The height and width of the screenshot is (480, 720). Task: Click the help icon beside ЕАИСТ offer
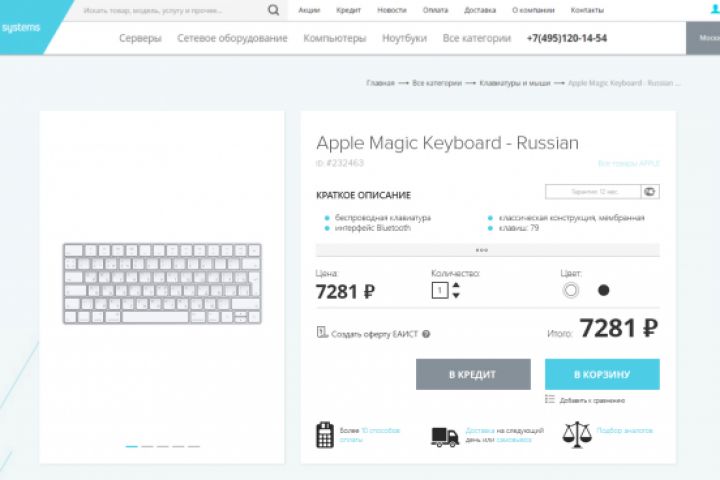pyautogui.click(x=426, y=335)
